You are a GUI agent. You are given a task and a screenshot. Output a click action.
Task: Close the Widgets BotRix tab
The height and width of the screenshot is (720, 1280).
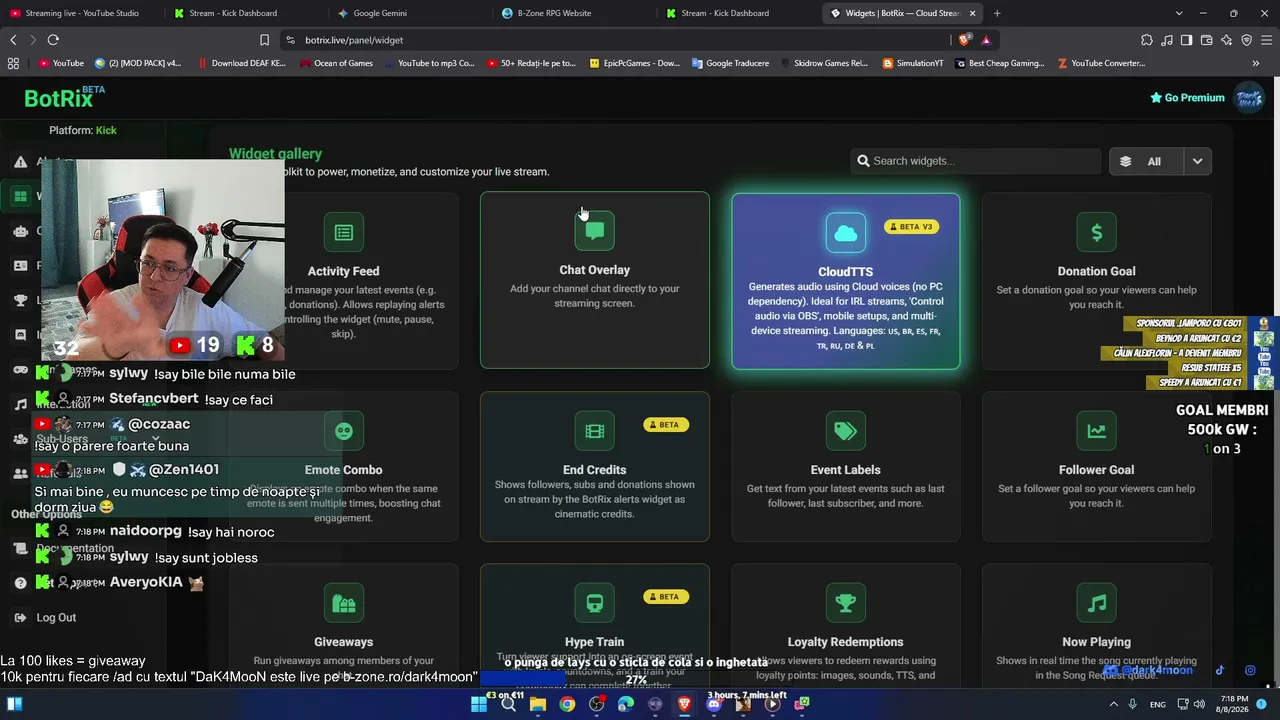(x=972, y=13)
